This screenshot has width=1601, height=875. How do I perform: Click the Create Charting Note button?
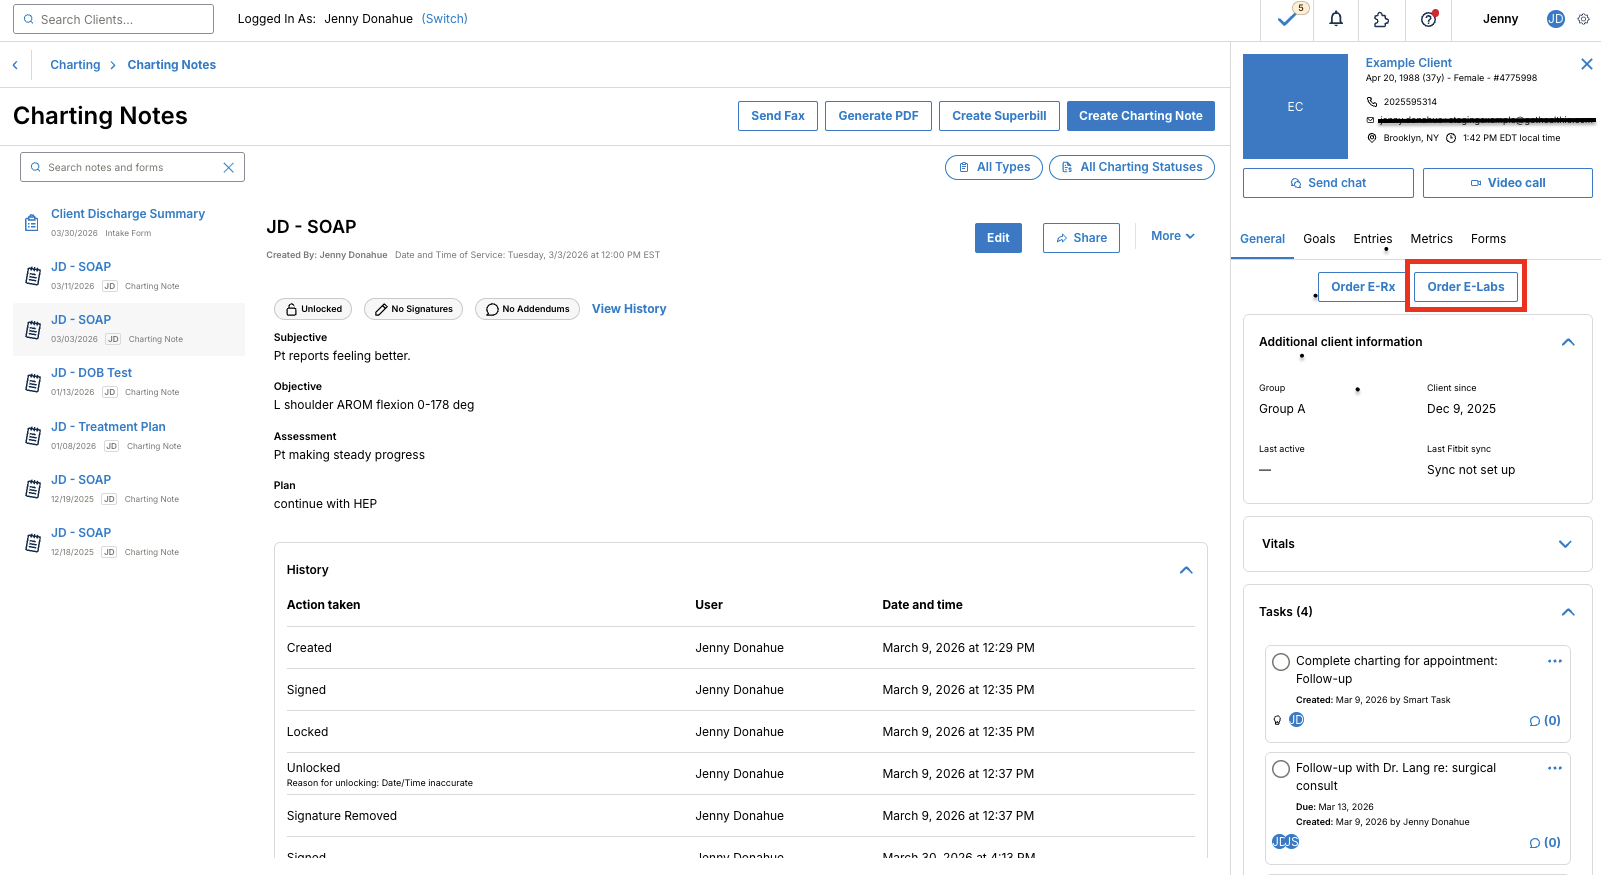1141,116
